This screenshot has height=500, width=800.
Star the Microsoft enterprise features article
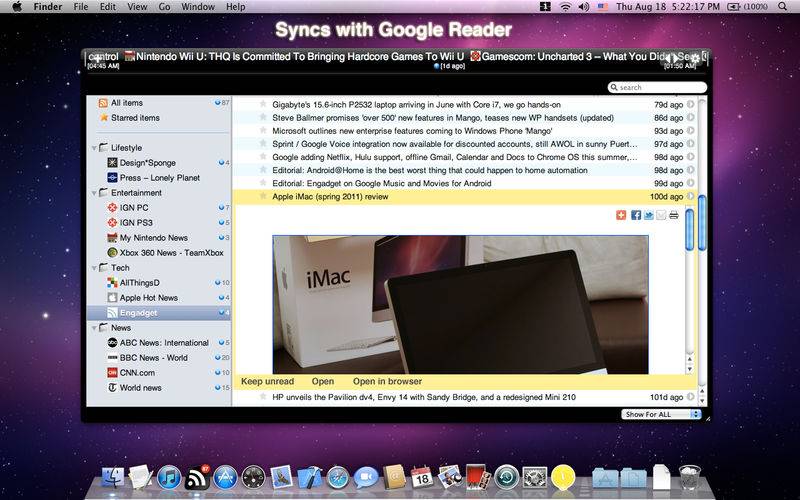coord(263,131)
